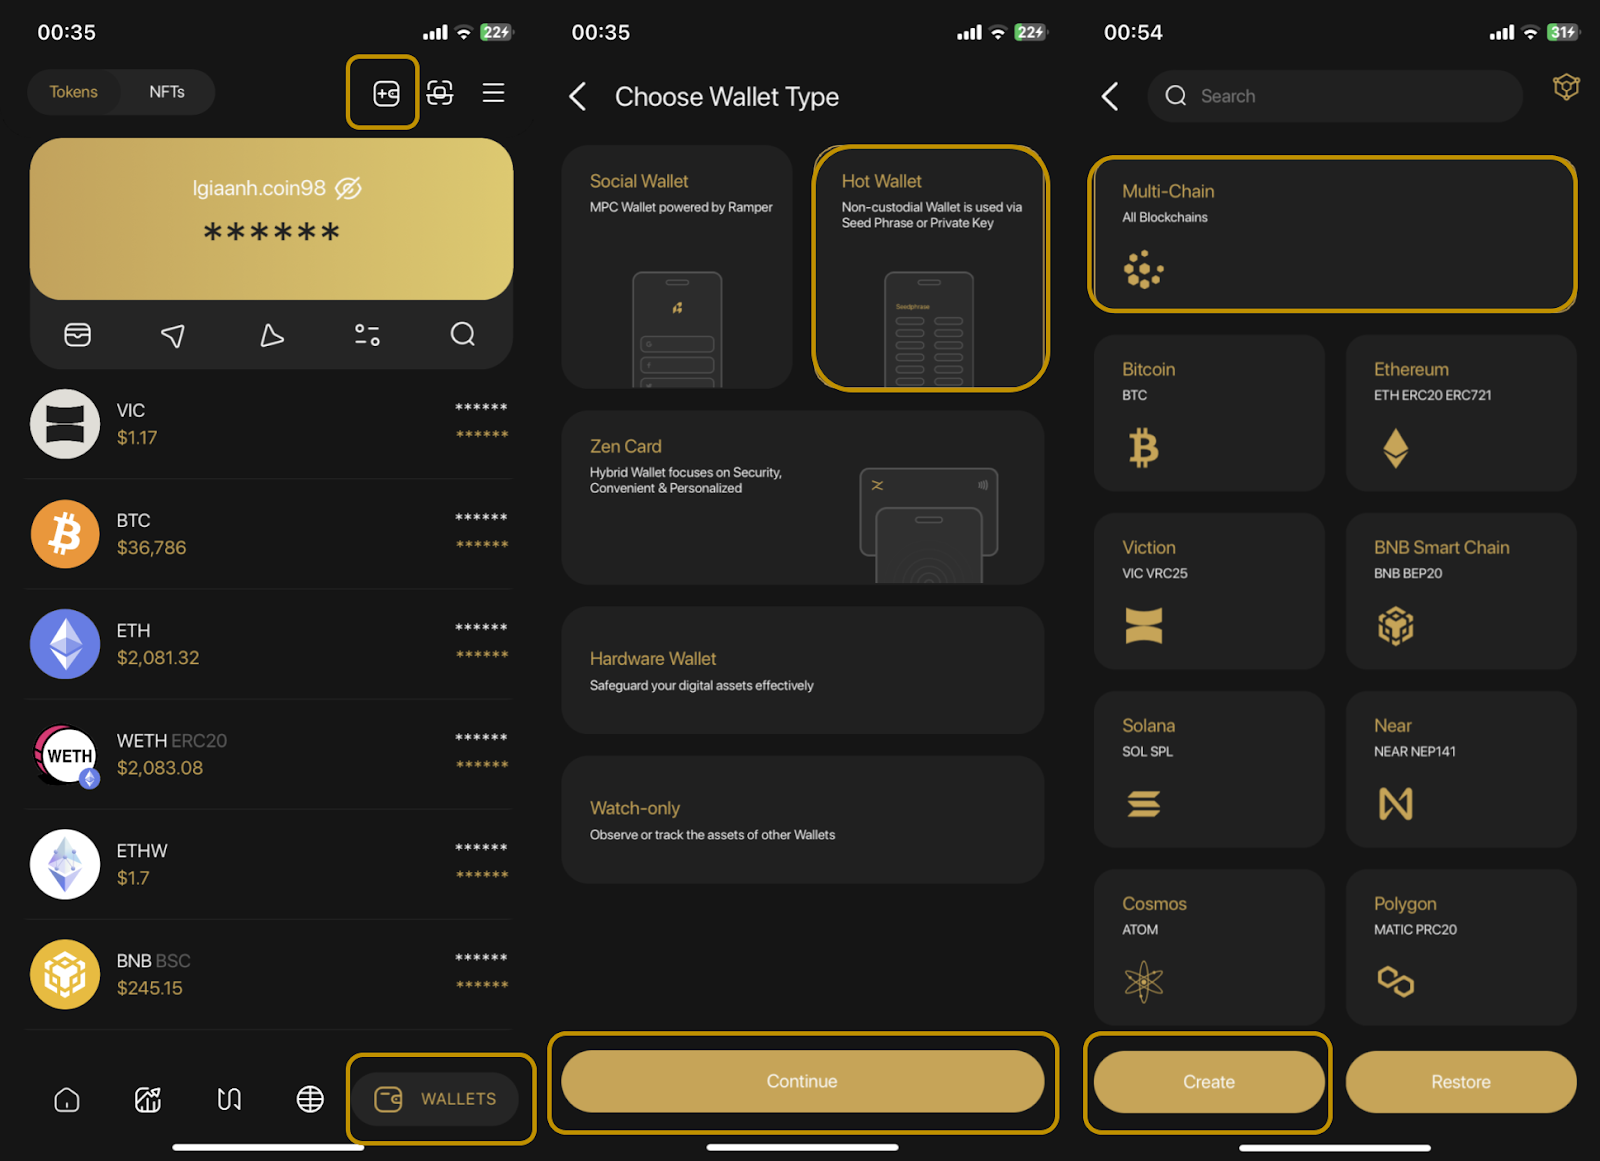This screenshot has width=1600, height=1161.
Task: Select the VIC token icon
Action: 65,424
